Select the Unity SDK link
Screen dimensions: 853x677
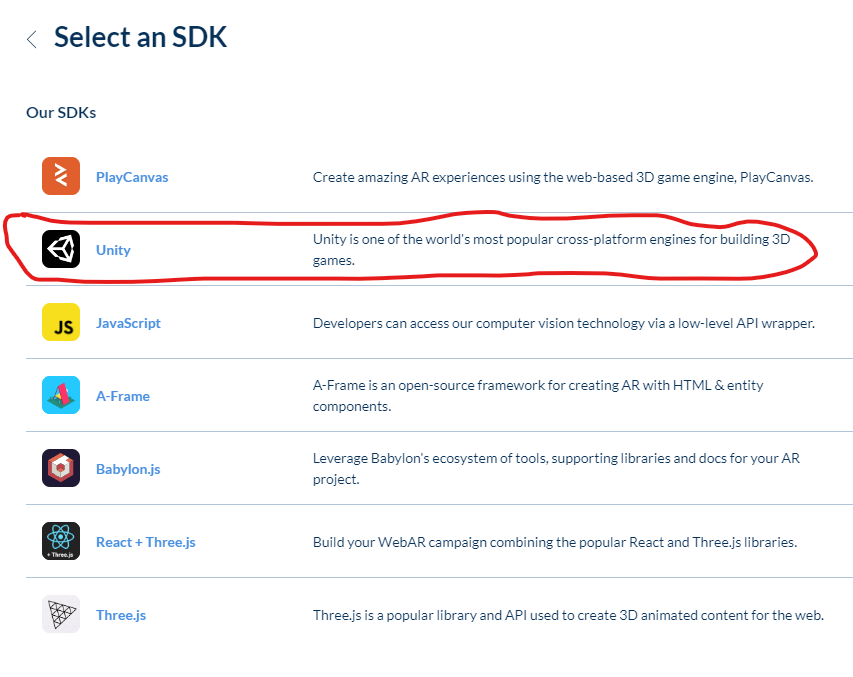point(113,250)
